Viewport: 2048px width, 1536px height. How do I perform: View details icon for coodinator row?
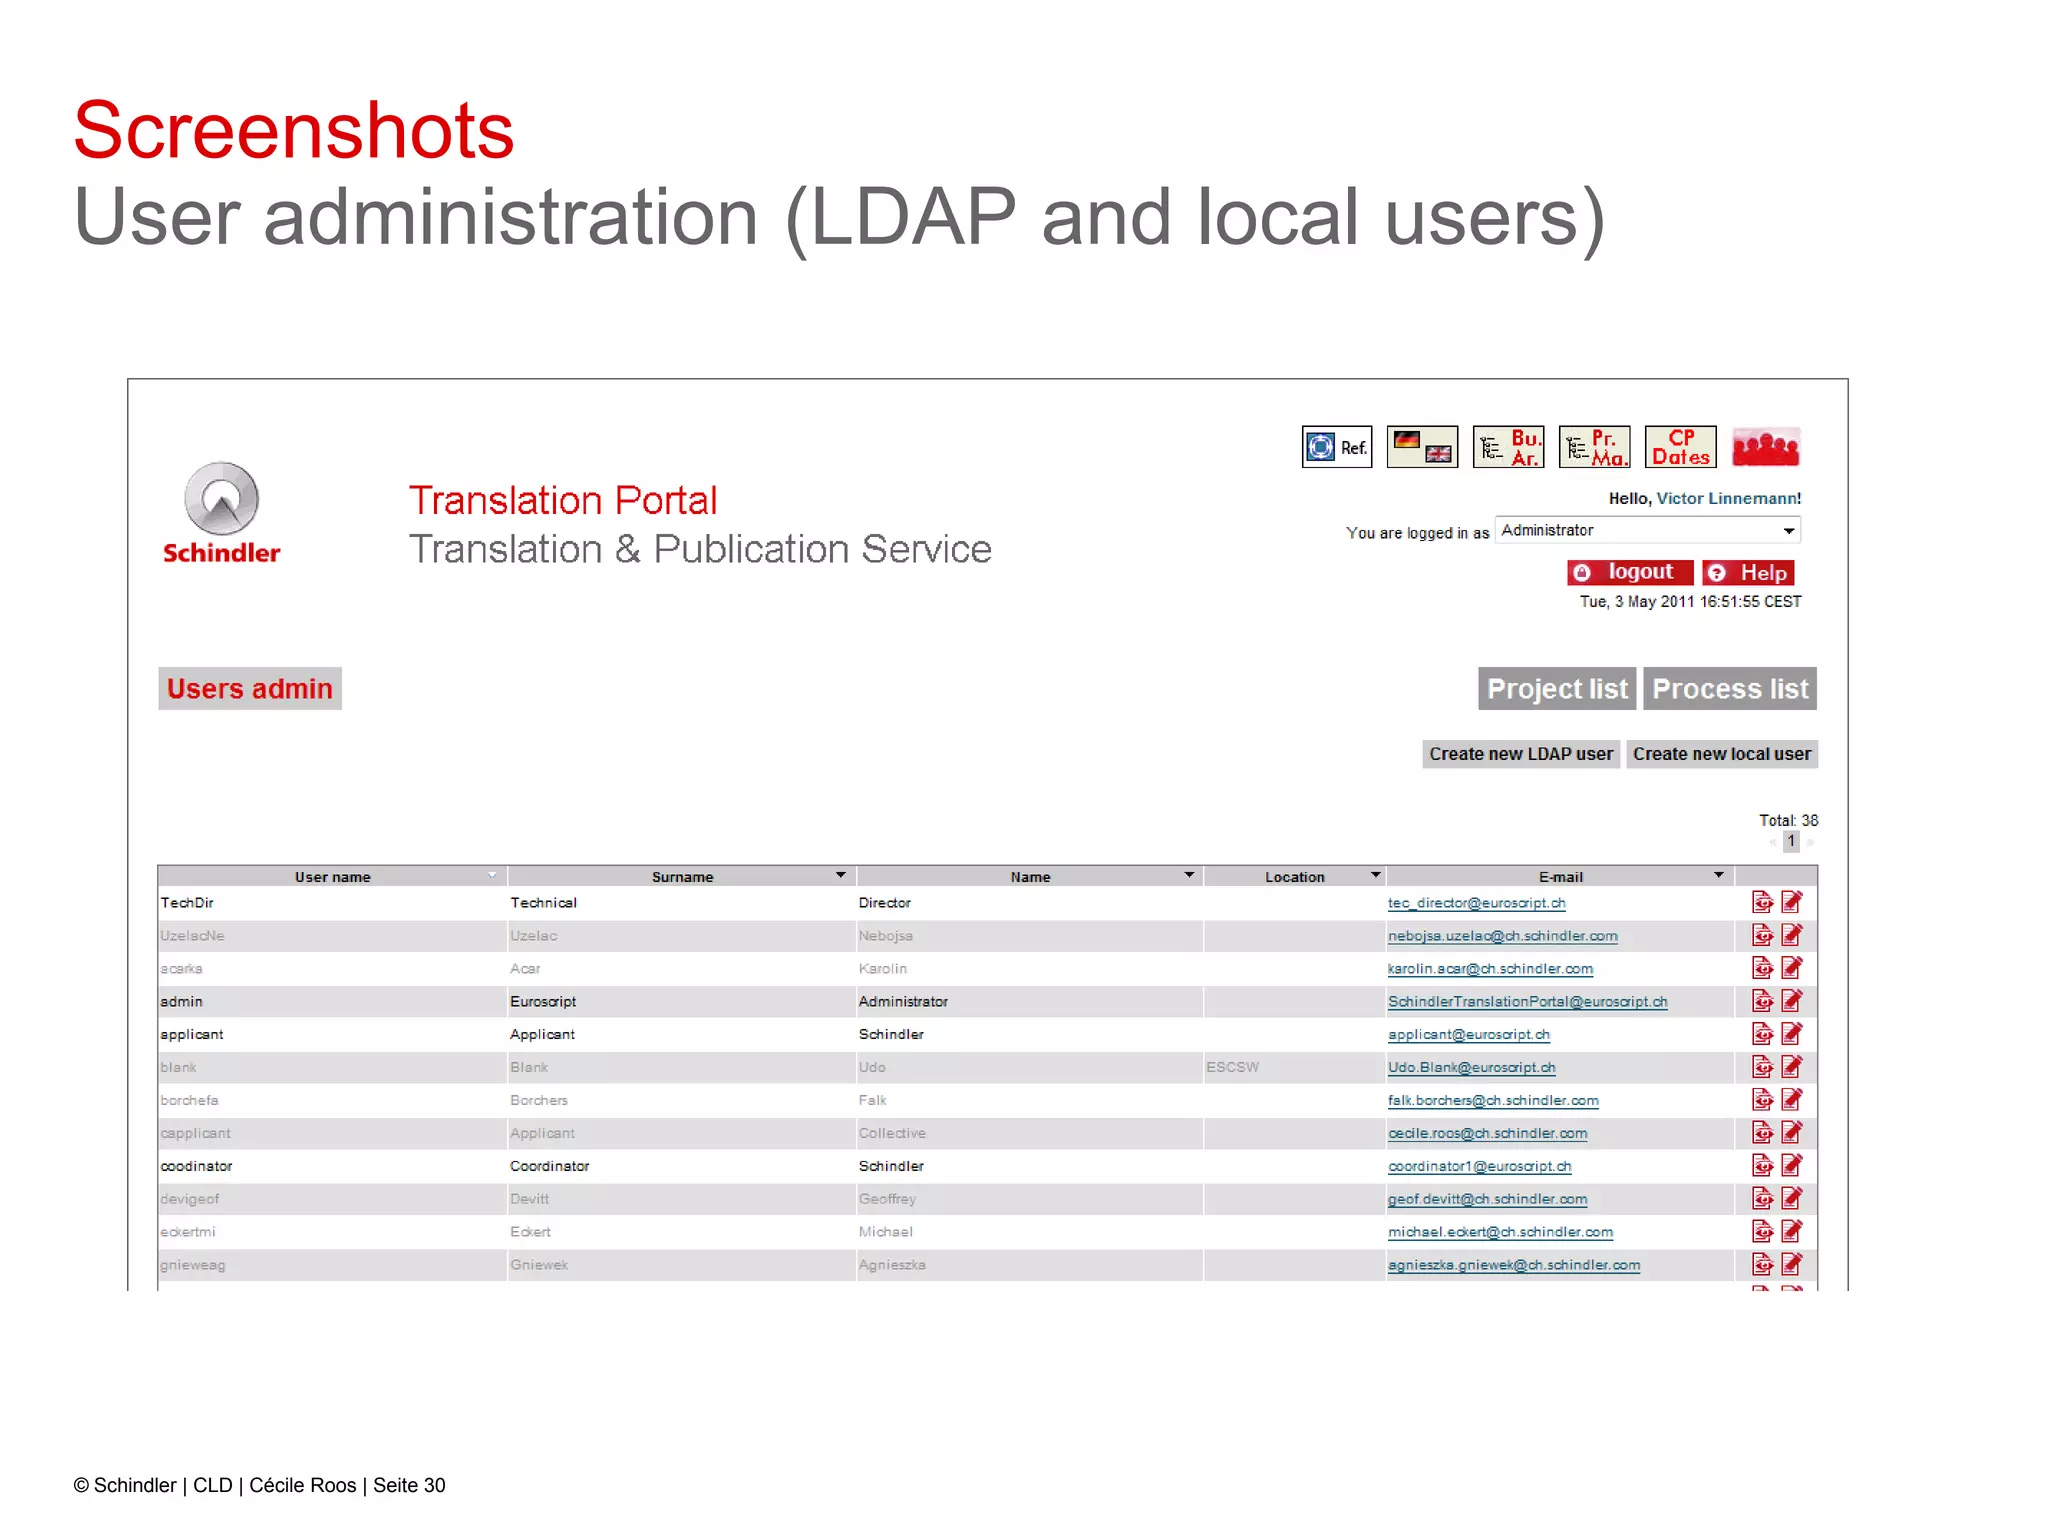pyautogui.click(x=1762, y=1166)
